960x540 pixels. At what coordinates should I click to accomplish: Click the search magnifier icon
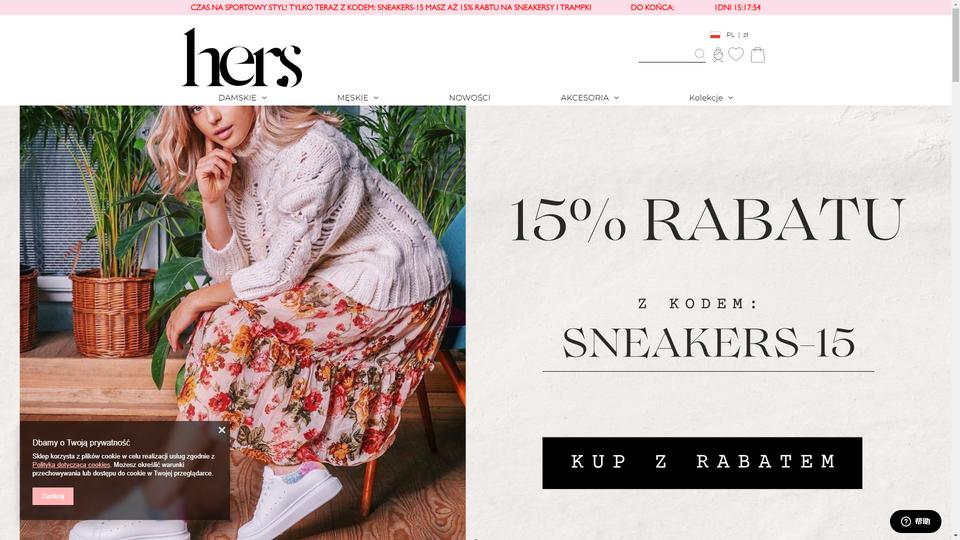[700, 54]
